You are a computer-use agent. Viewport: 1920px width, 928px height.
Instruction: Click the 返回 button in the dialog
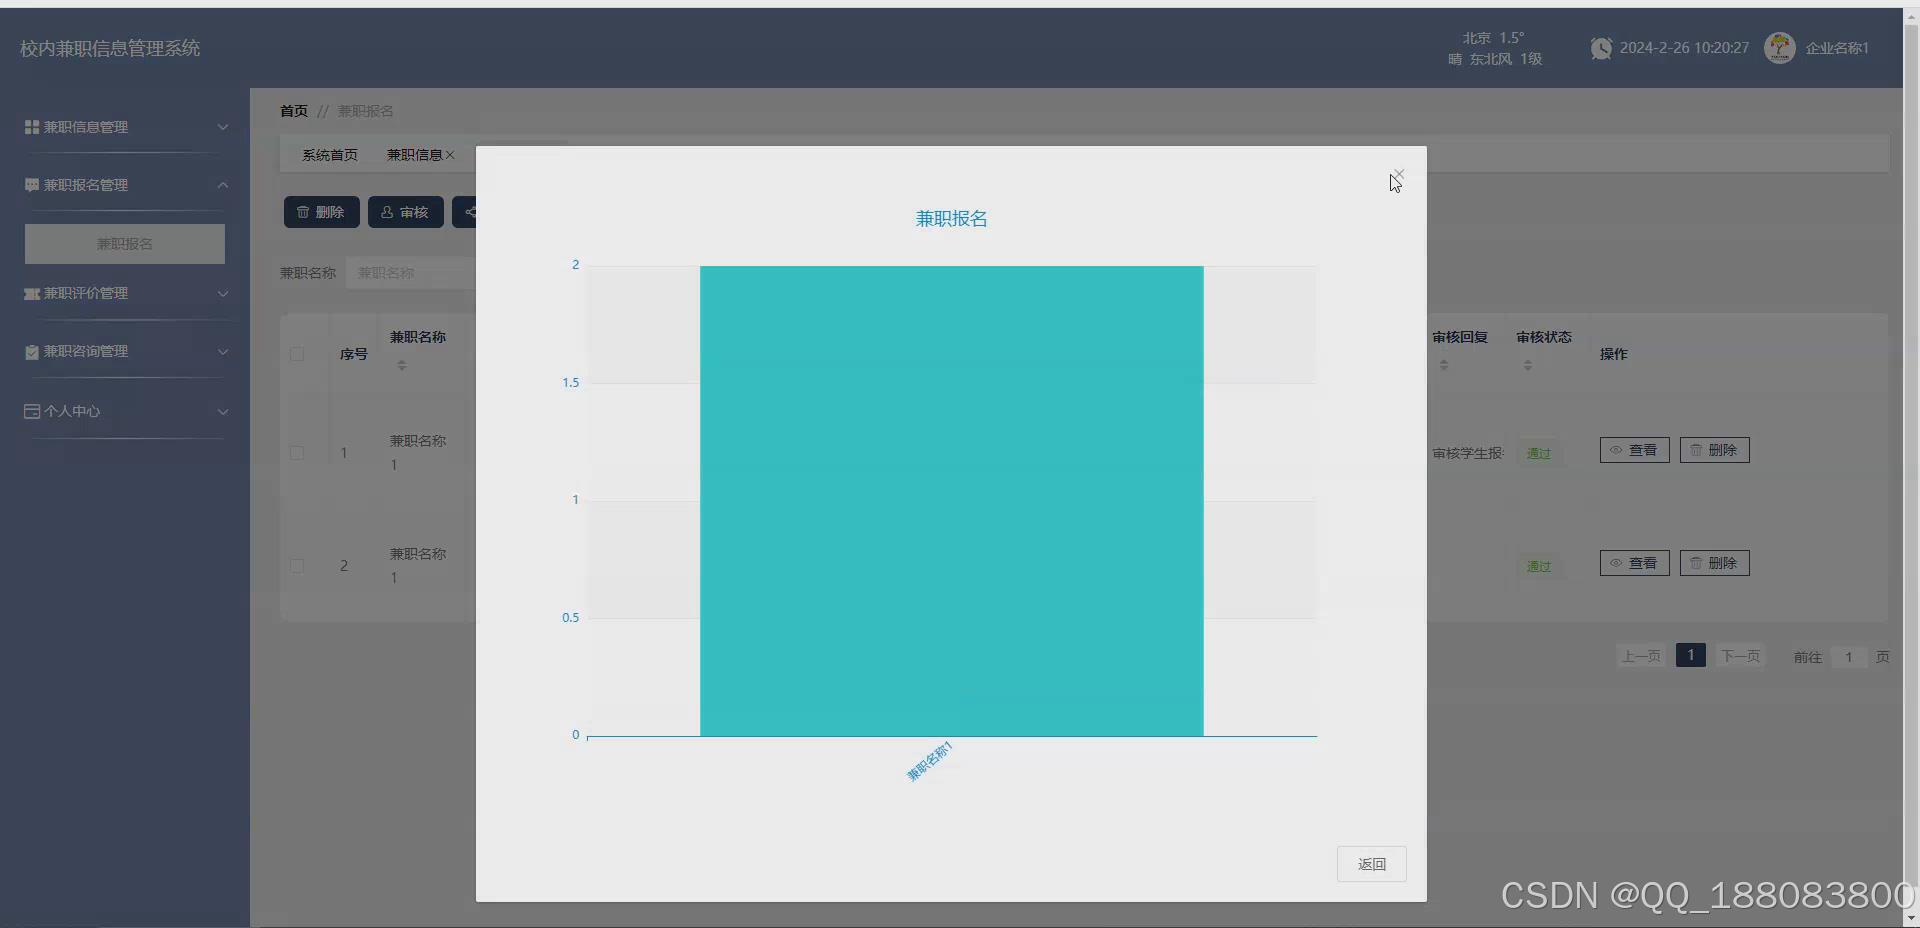[x=1371, y=863]
